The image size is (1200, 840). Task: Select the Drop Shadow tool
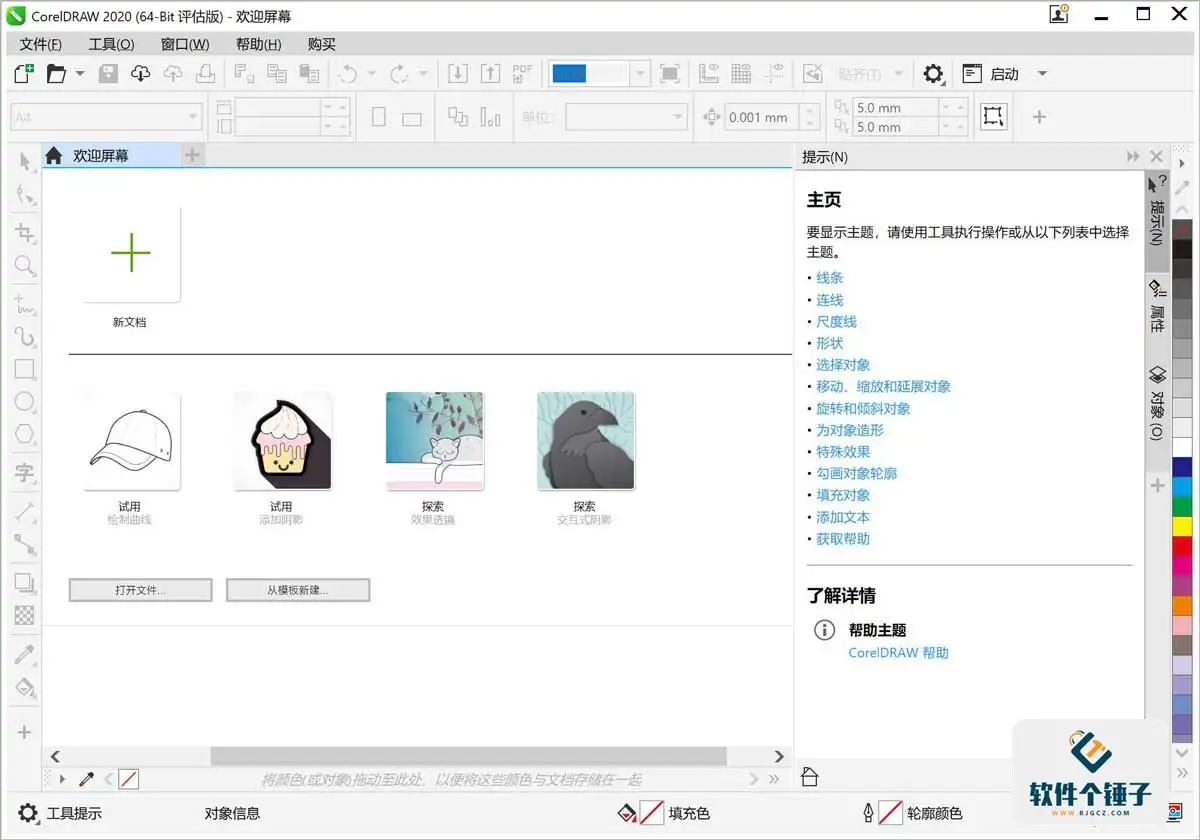(25, 582)
